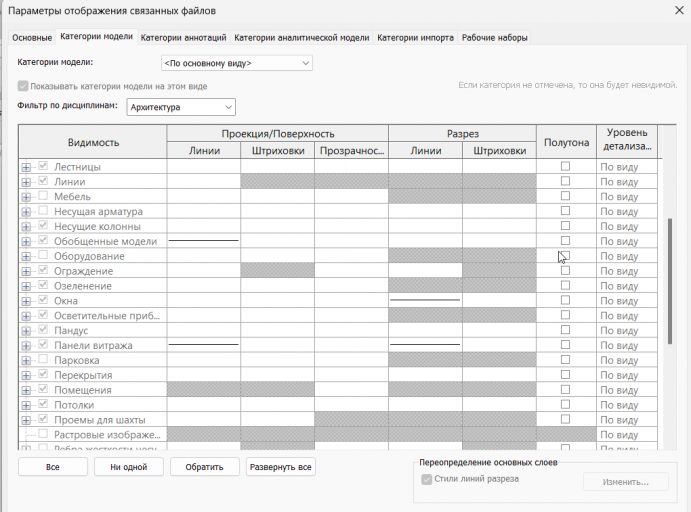
Task: Expand the Потолки category
Action: click(x=26, y=405)
